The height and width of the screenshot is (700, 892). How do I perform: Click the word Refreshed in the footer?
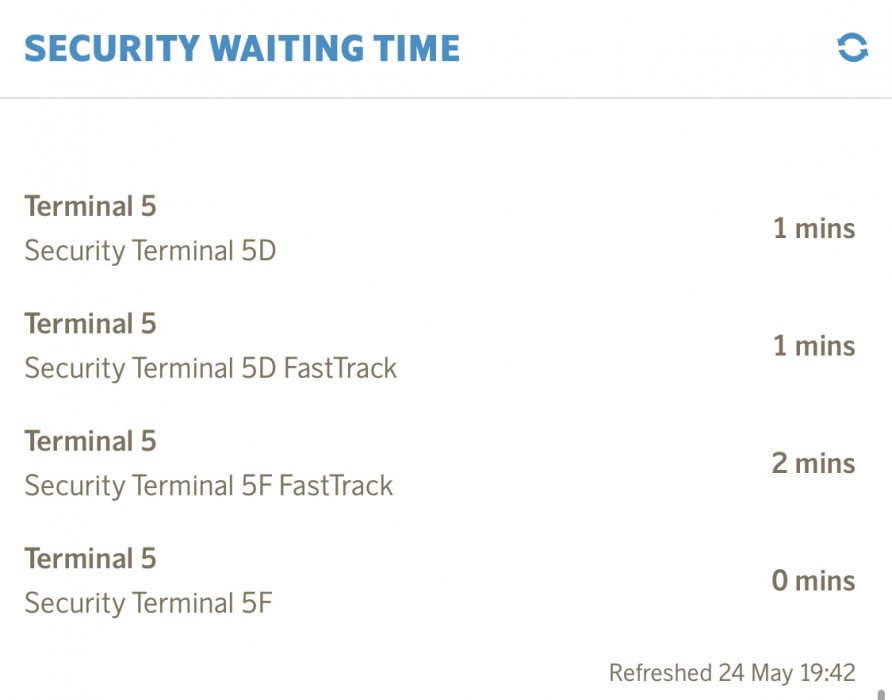click(661, 672)
